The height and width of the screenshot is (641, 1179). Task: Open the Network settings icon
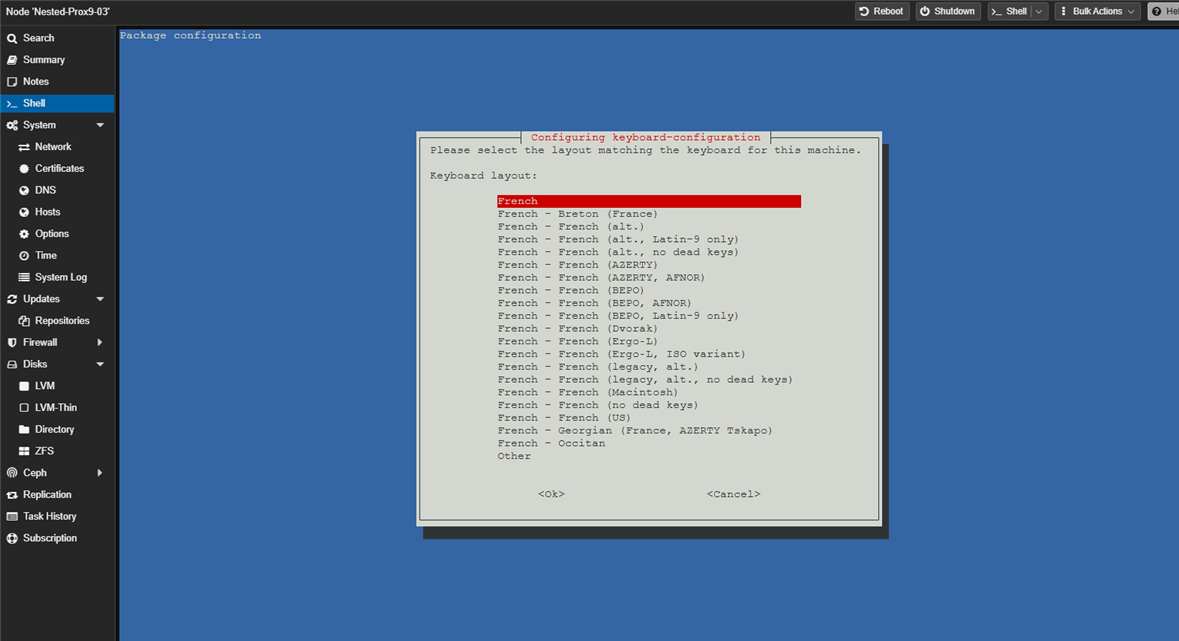coord(24,147)
